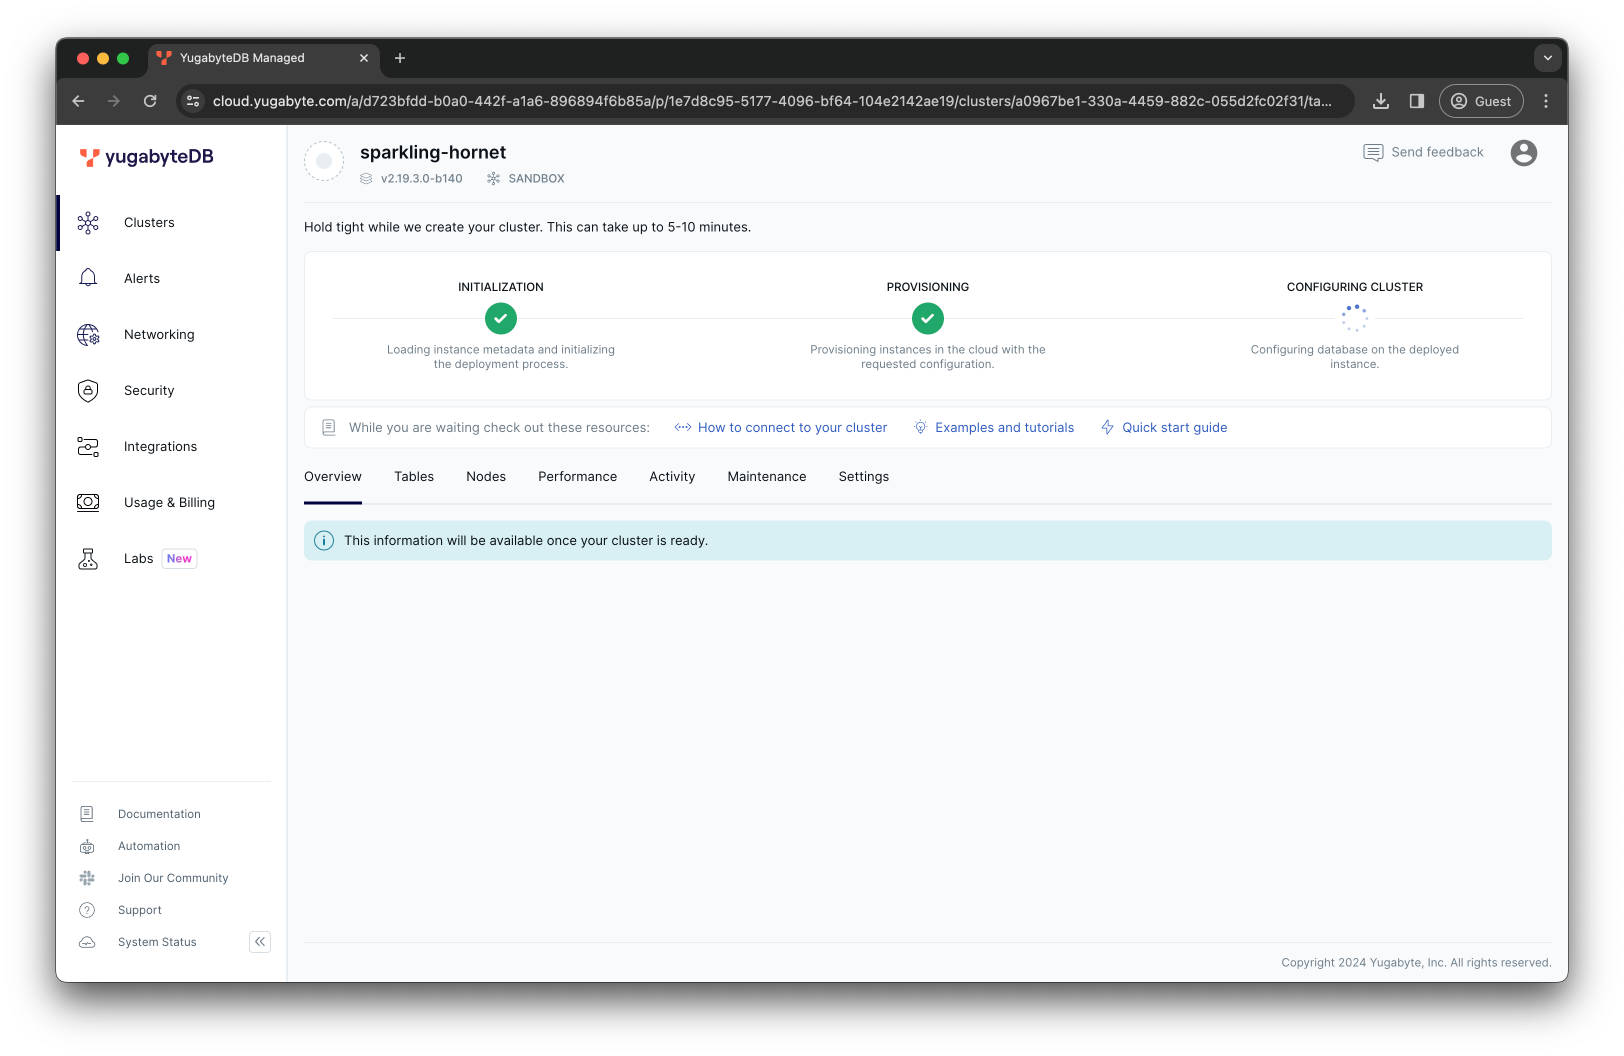Open How to connect to your cluster
The height and width of the screenshot is (1056, 1624).
(x=792, y=427)
